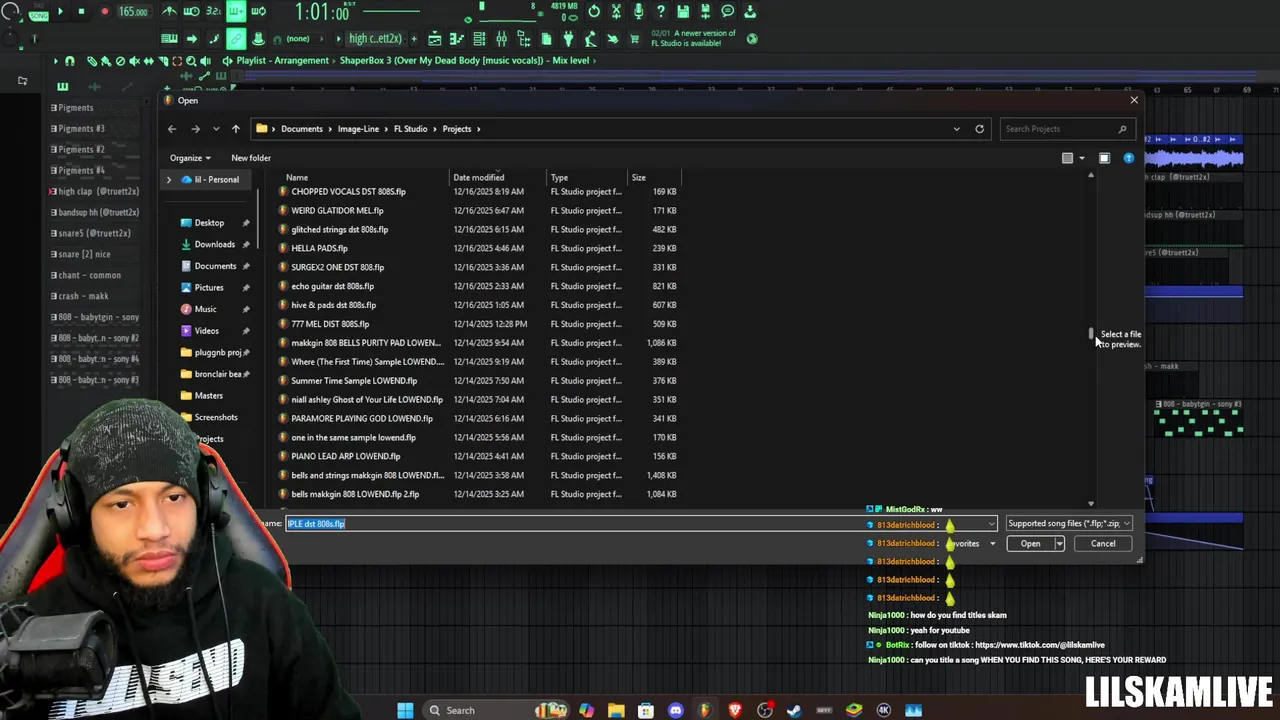Click the undo history circular arrow icon
The image size is (1280, 720).
tap(594, 11)
